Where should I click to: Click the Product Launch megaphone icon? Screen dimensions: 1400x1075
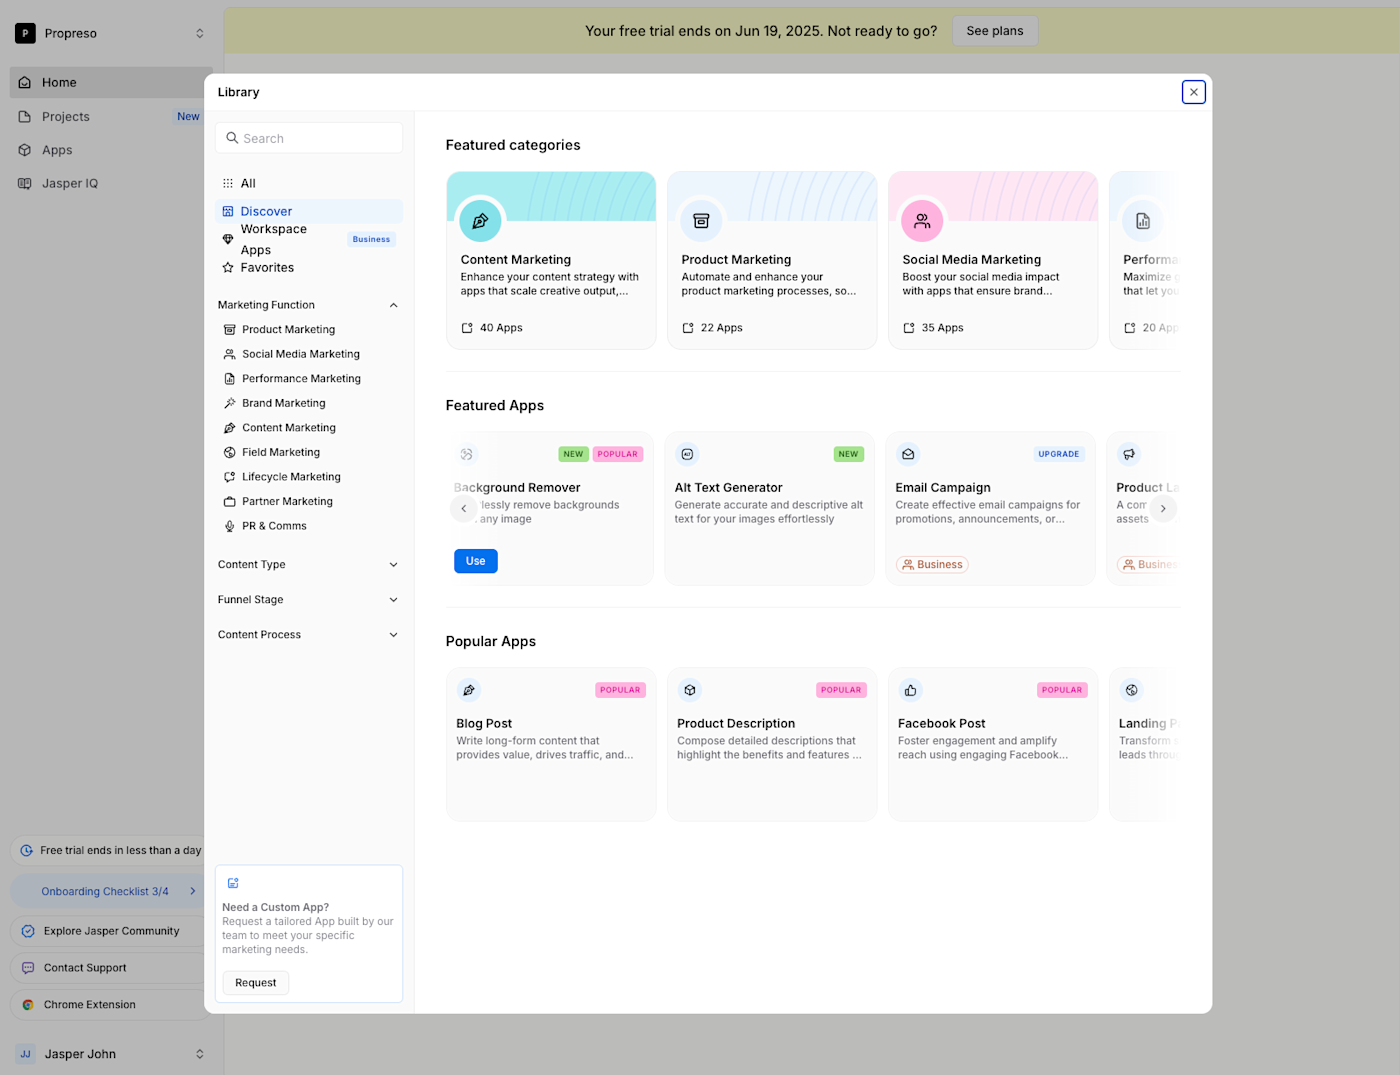coord(1129,454)
